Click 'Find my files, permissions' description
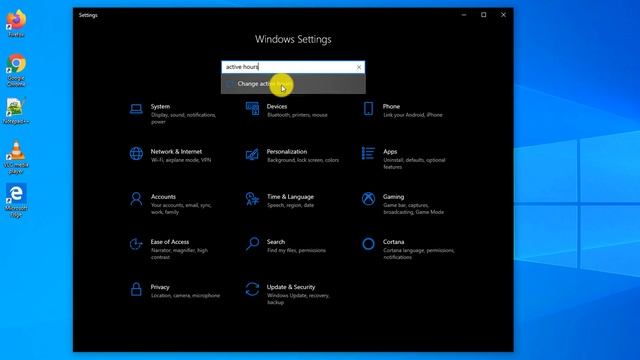This screenshot has height=360, width=640. coord(296,250)
